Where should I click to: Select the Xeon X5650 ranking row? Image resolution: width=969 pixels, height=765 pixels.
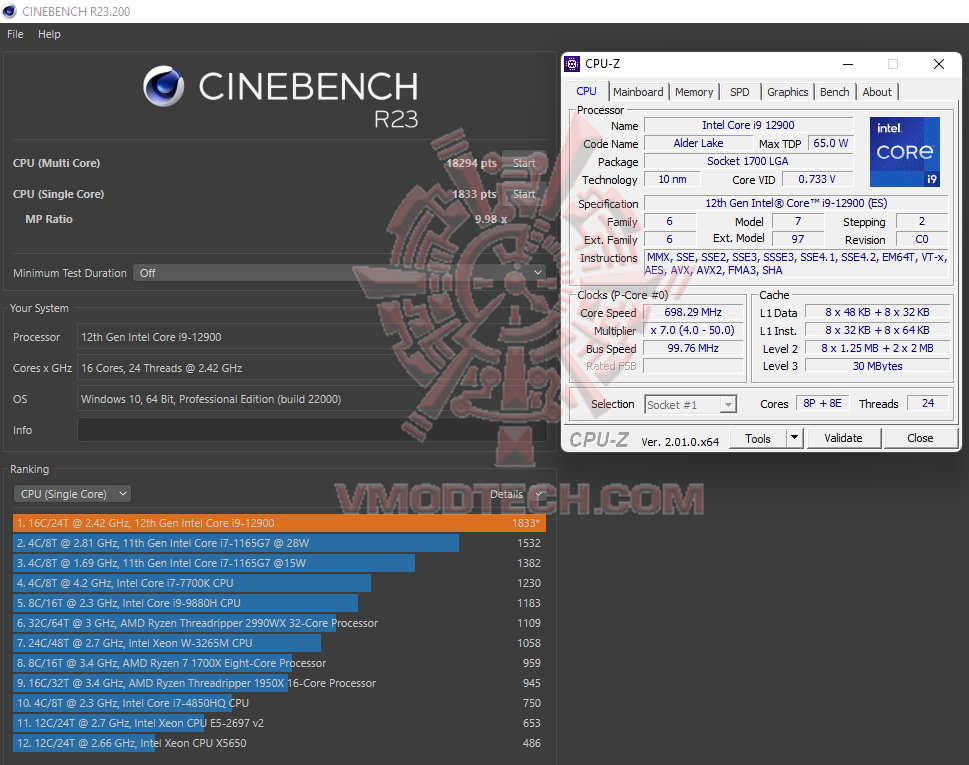(x=279, y=743)
